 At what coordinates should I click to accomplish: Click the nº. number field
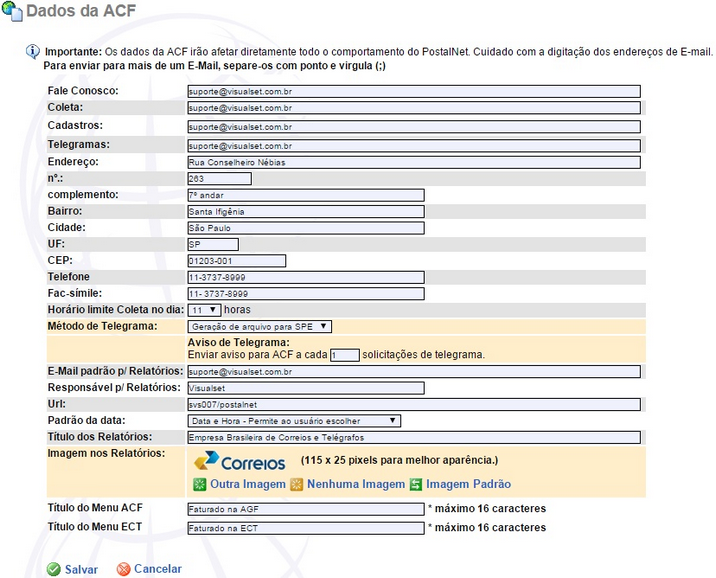pyautogui.click(x=219, y=179)
